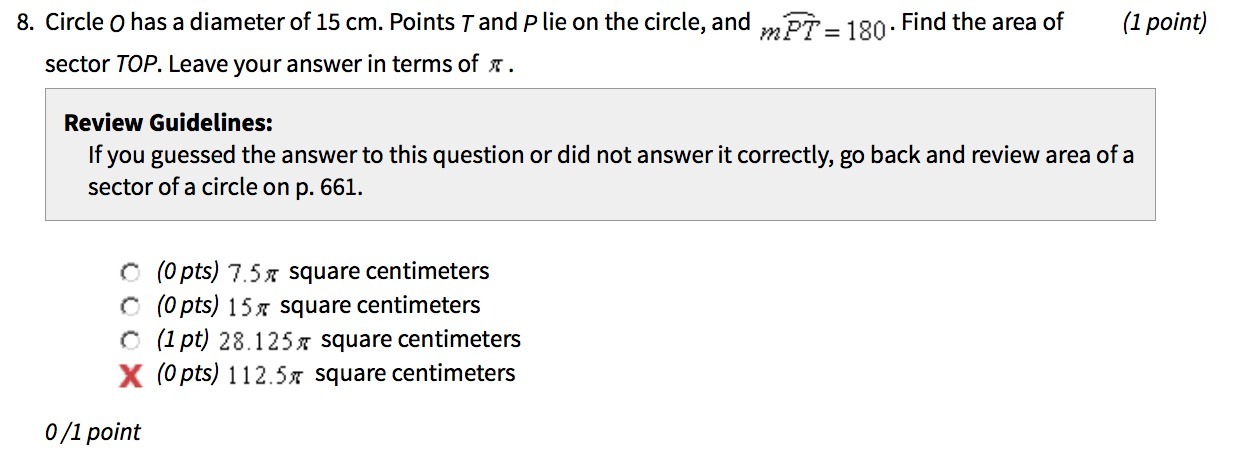
Task: Click the "p. 661" page reference
Action: coord(326,188)
